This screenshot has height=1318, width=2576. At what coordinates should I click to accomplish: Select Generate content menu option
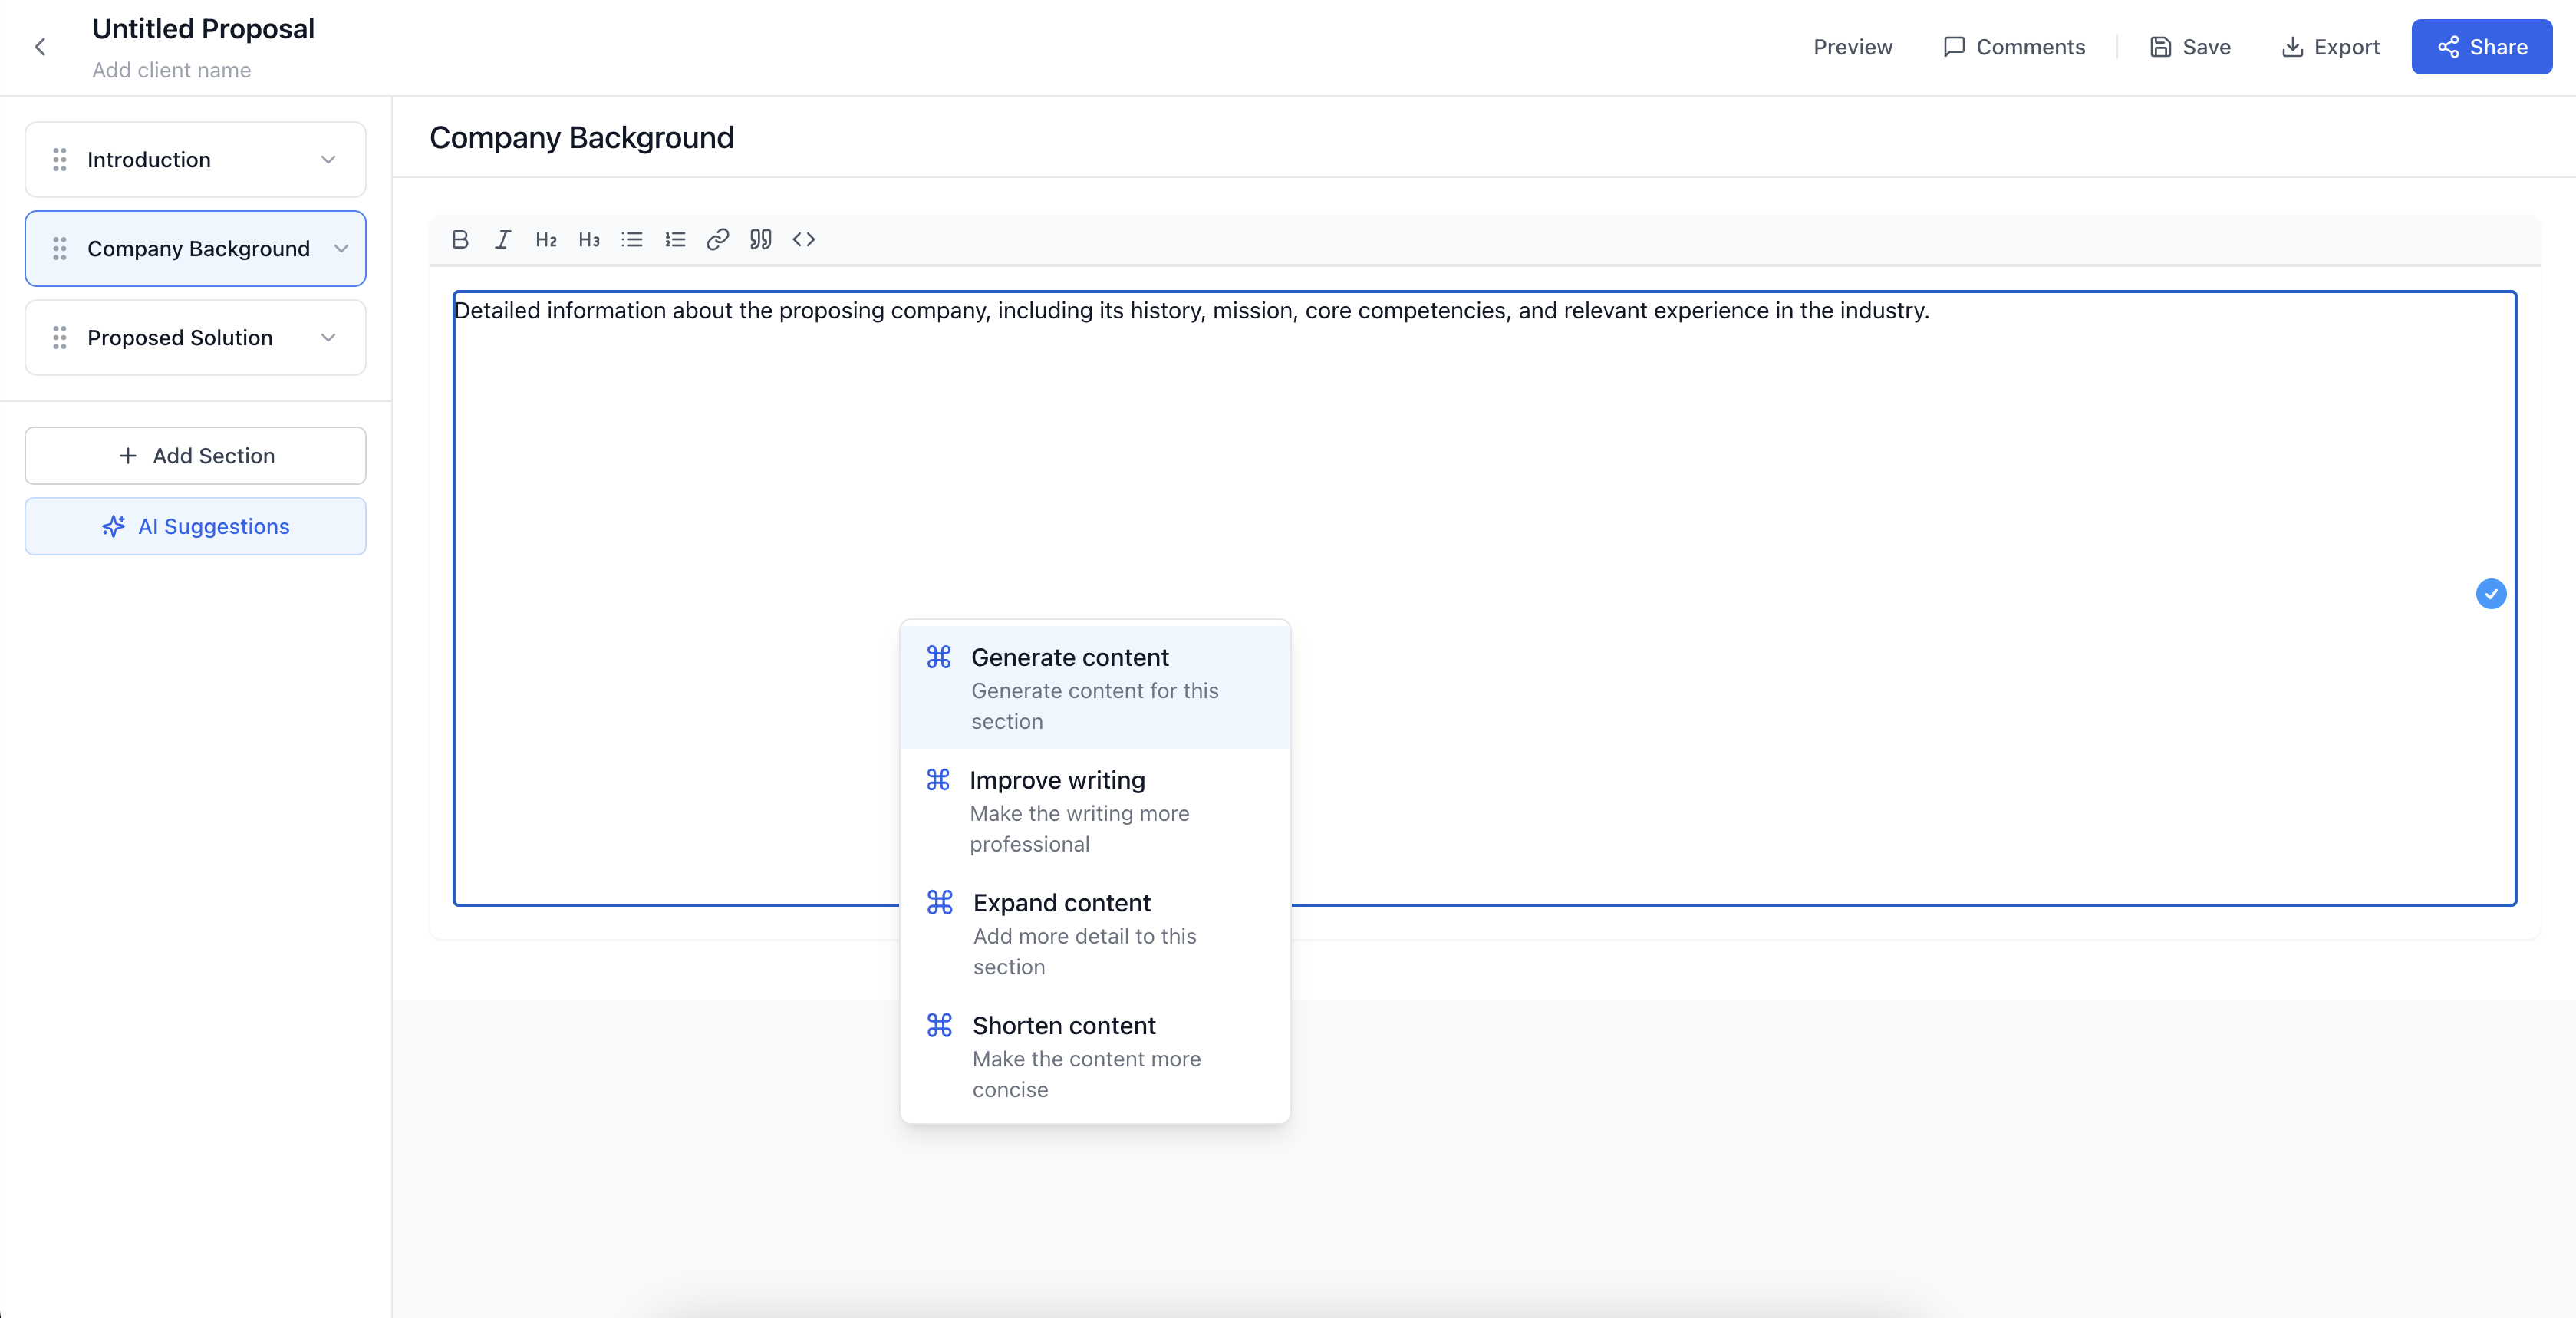point(1094,687)
